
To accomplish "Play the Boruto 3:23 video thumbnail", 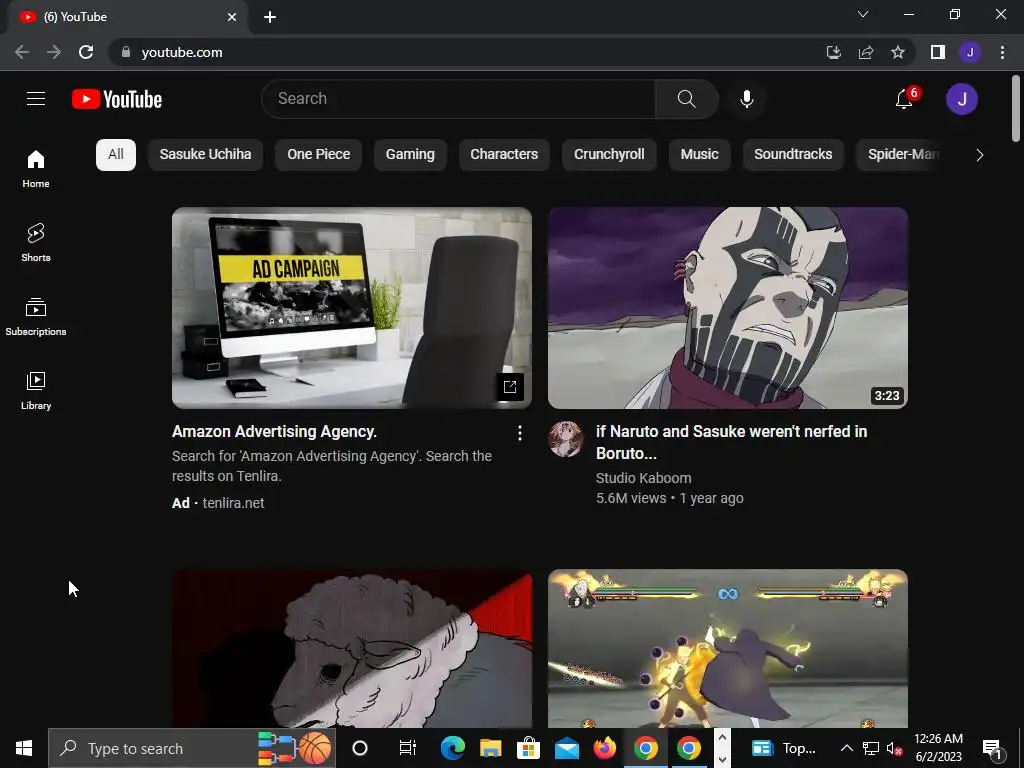I will (728, 308).
